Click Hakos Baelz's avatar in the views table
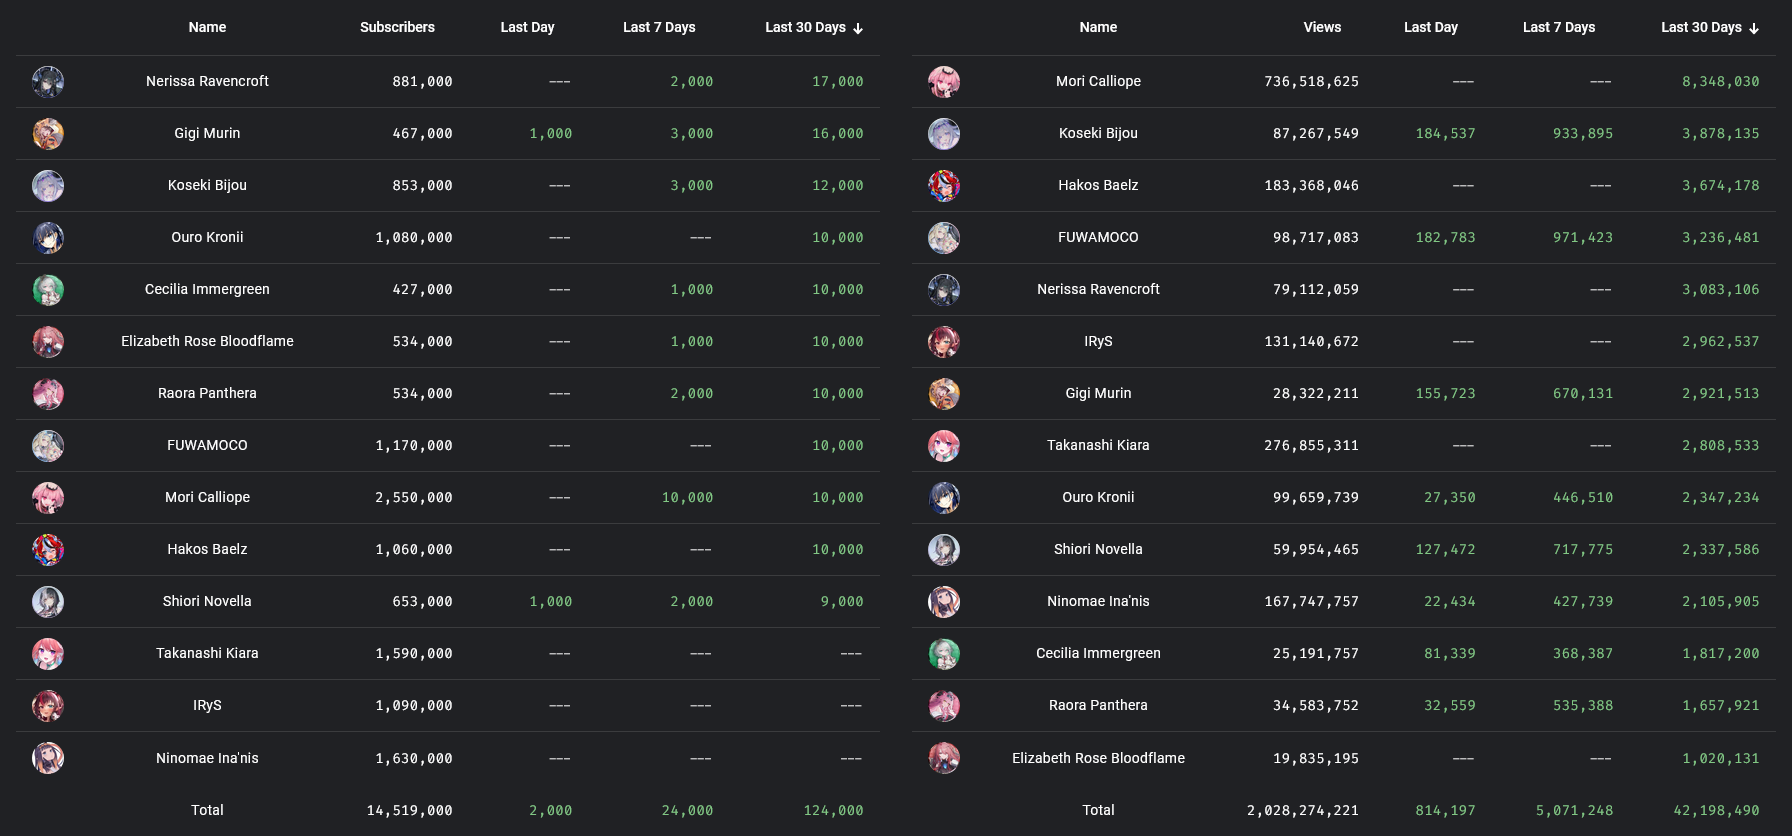The width and height of the screenshot is (1792, 836). [x=944, y=185]
